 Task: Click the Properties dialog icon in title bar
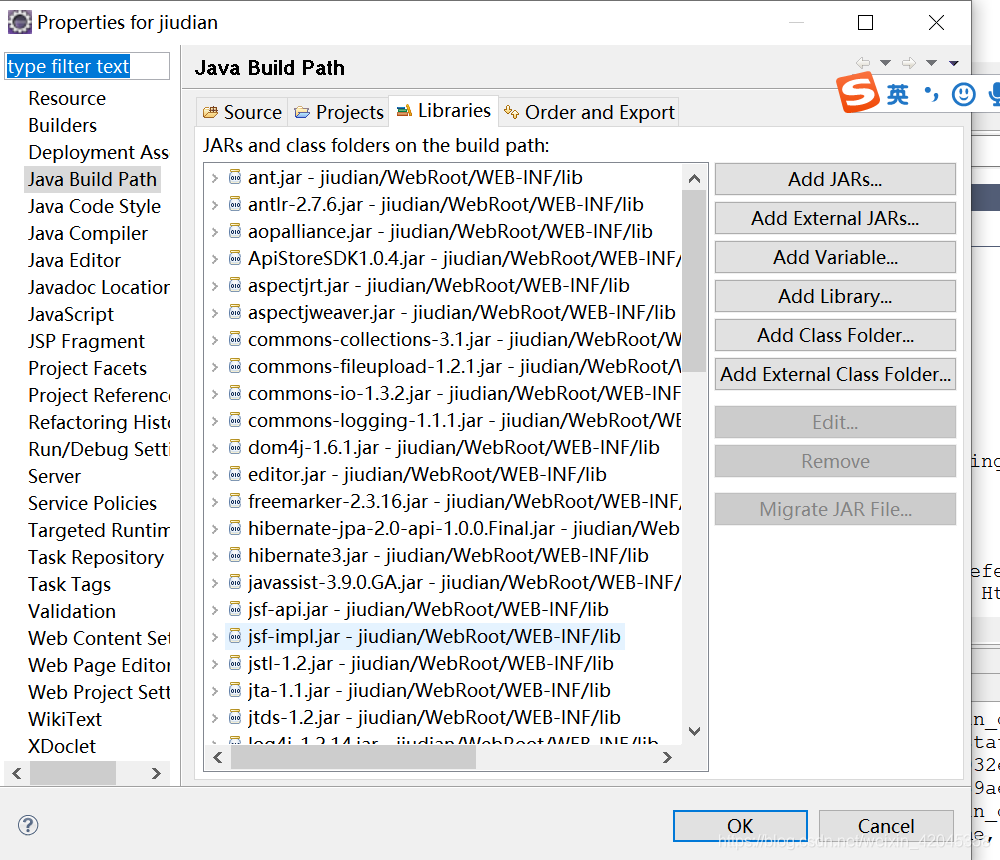coord(19,21)
